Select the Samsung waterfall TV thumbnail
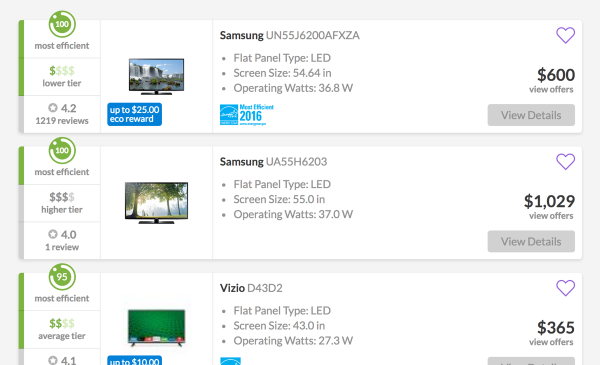 pyautogui.click(x=157, y=77)
